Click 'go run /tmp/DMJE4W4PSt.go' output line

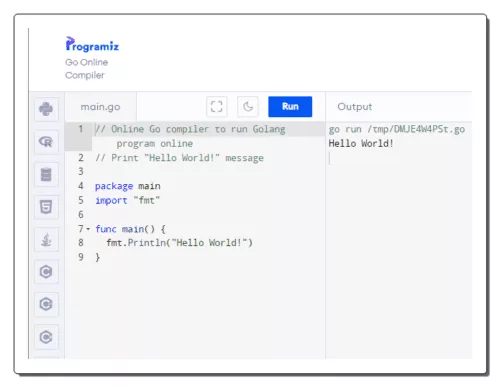coord(397,129)
